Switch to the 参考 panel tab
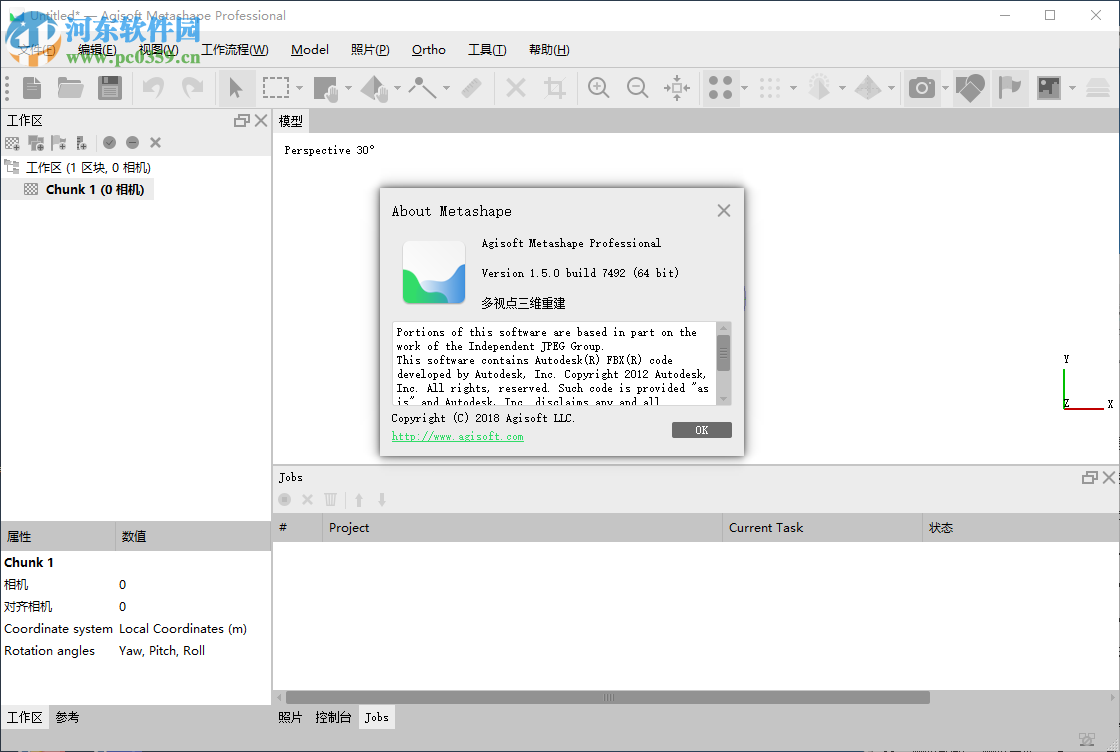 (x=67, y=717)
